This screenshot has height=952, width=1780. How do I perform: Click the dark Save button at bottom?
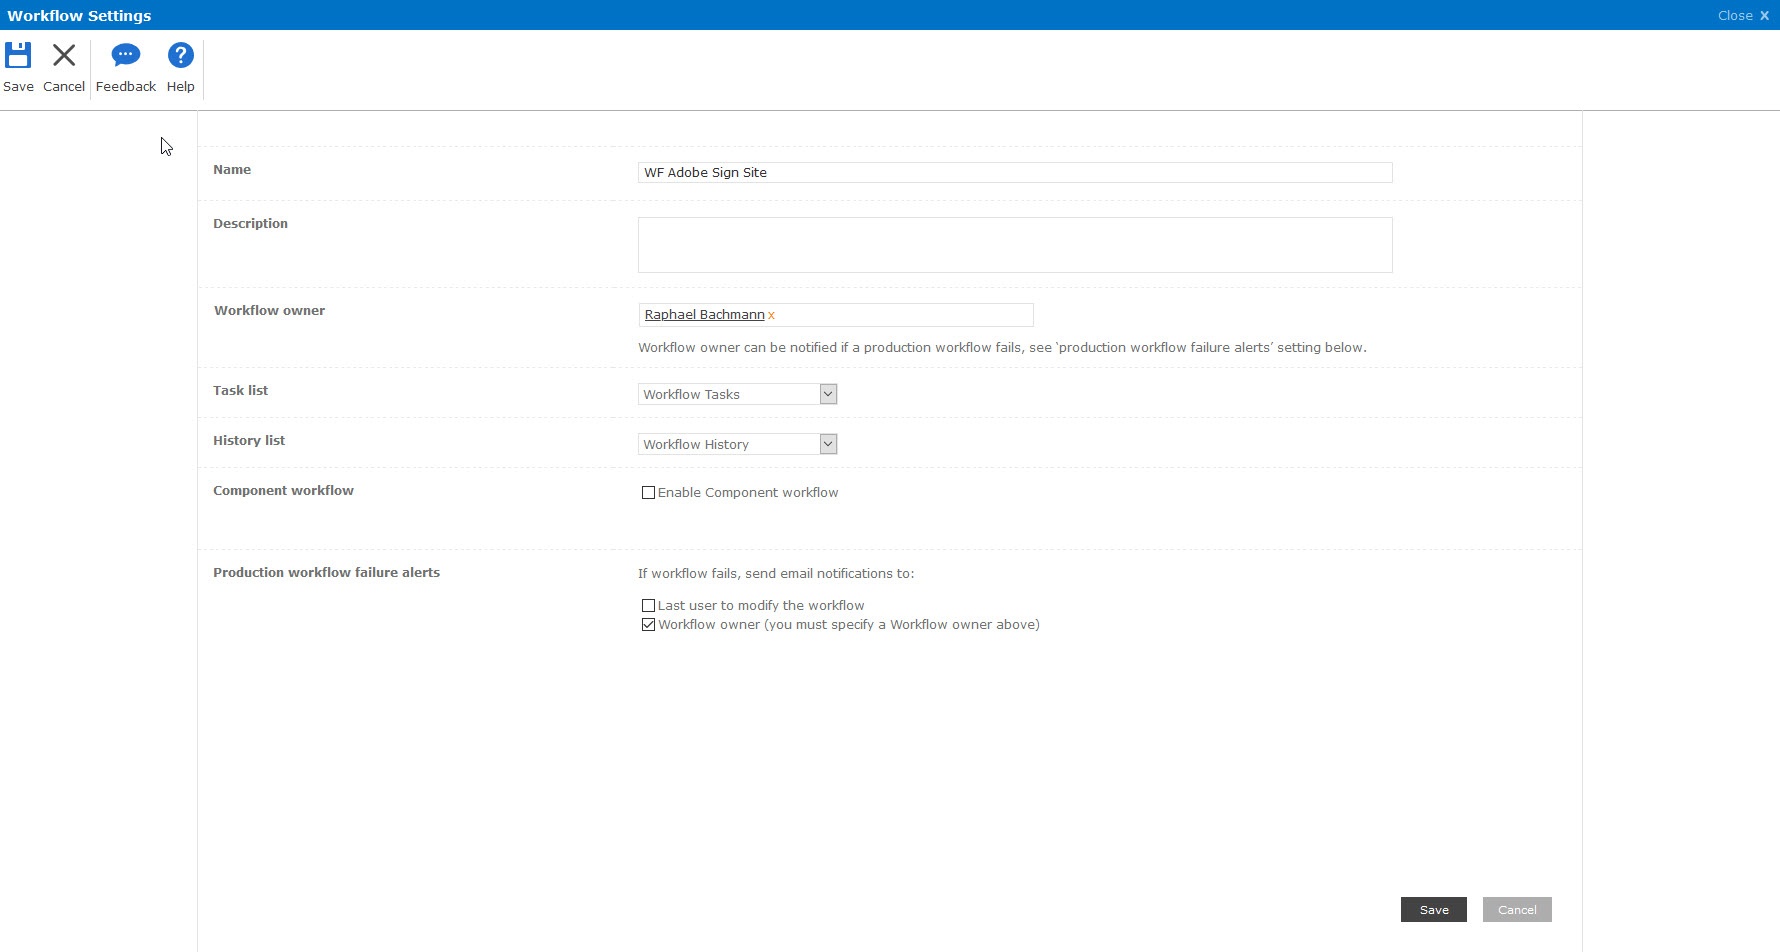click(1433, 909)
